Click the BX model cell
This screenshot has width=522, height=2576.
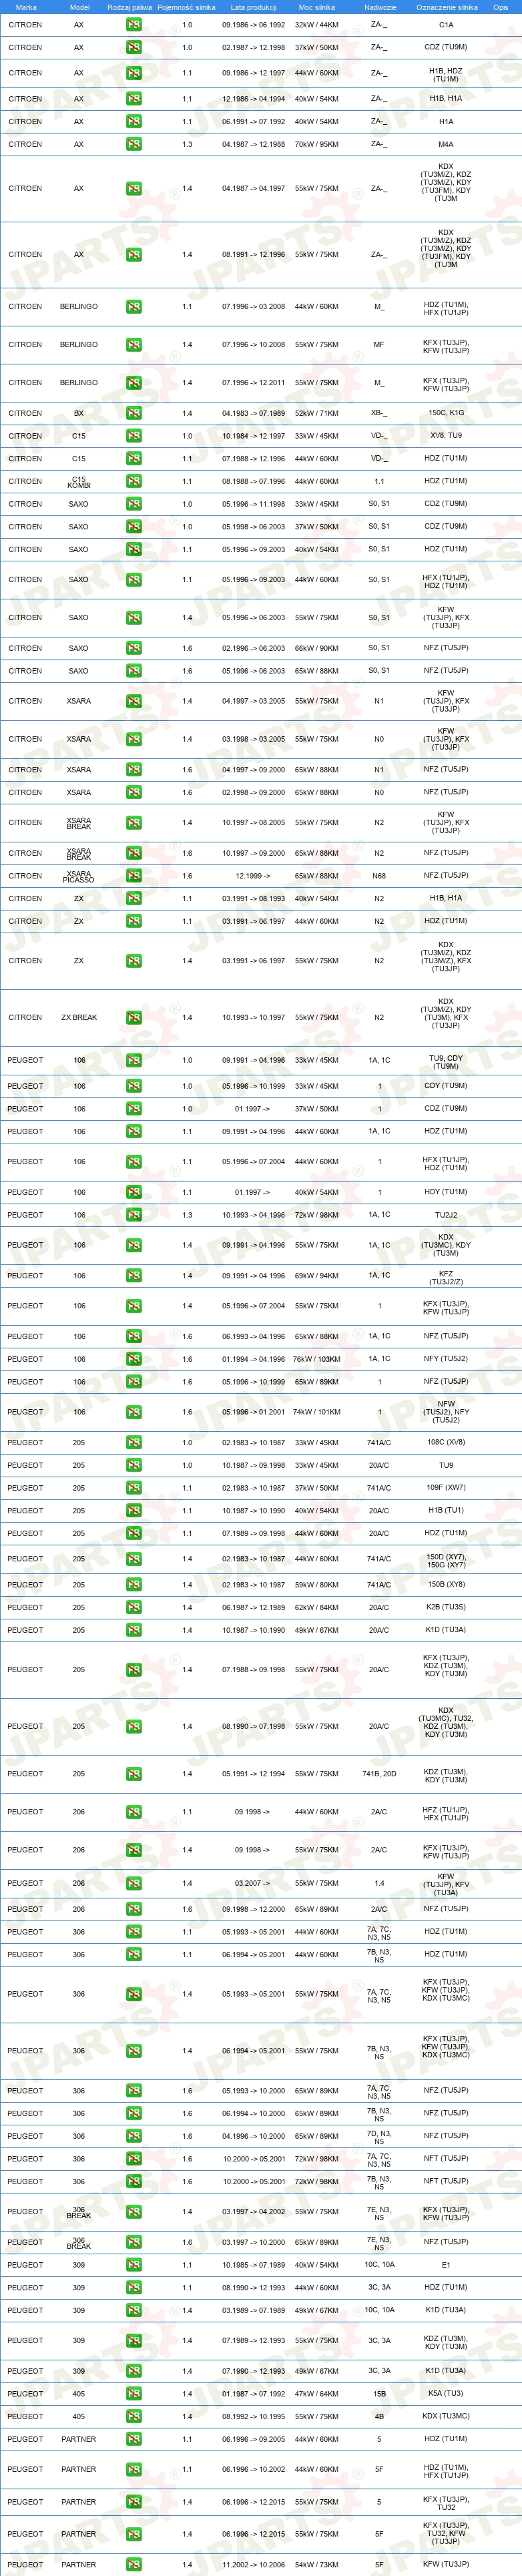pyautogui.click(x=79, y=413)
